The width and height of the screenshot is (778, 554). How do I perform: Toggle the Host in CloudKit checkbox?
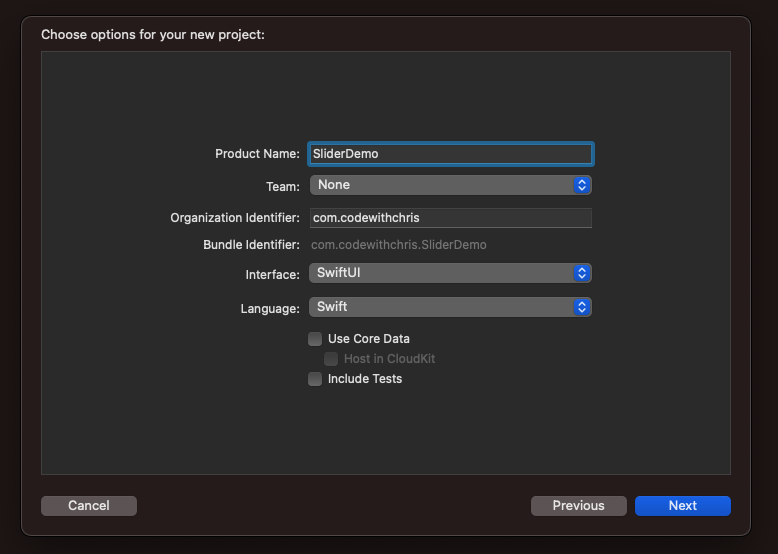click(x=331, y=359)
